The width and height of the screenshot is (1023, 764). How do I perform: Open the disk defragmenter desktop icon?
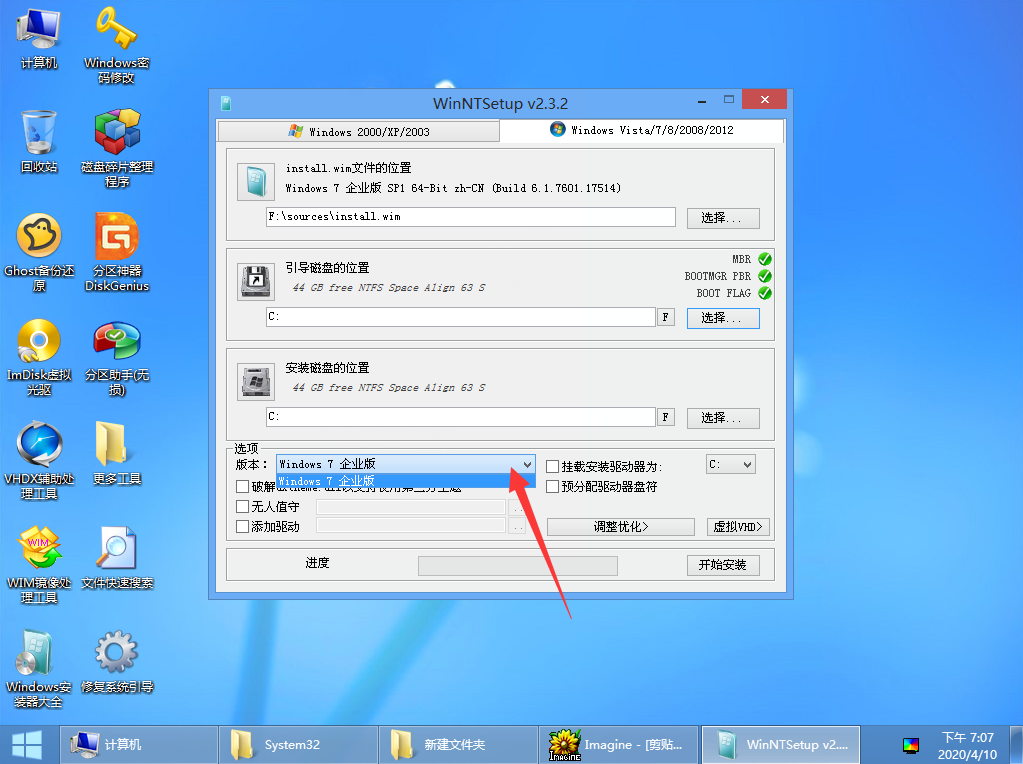pyautogui.click(x=116, y=133)
